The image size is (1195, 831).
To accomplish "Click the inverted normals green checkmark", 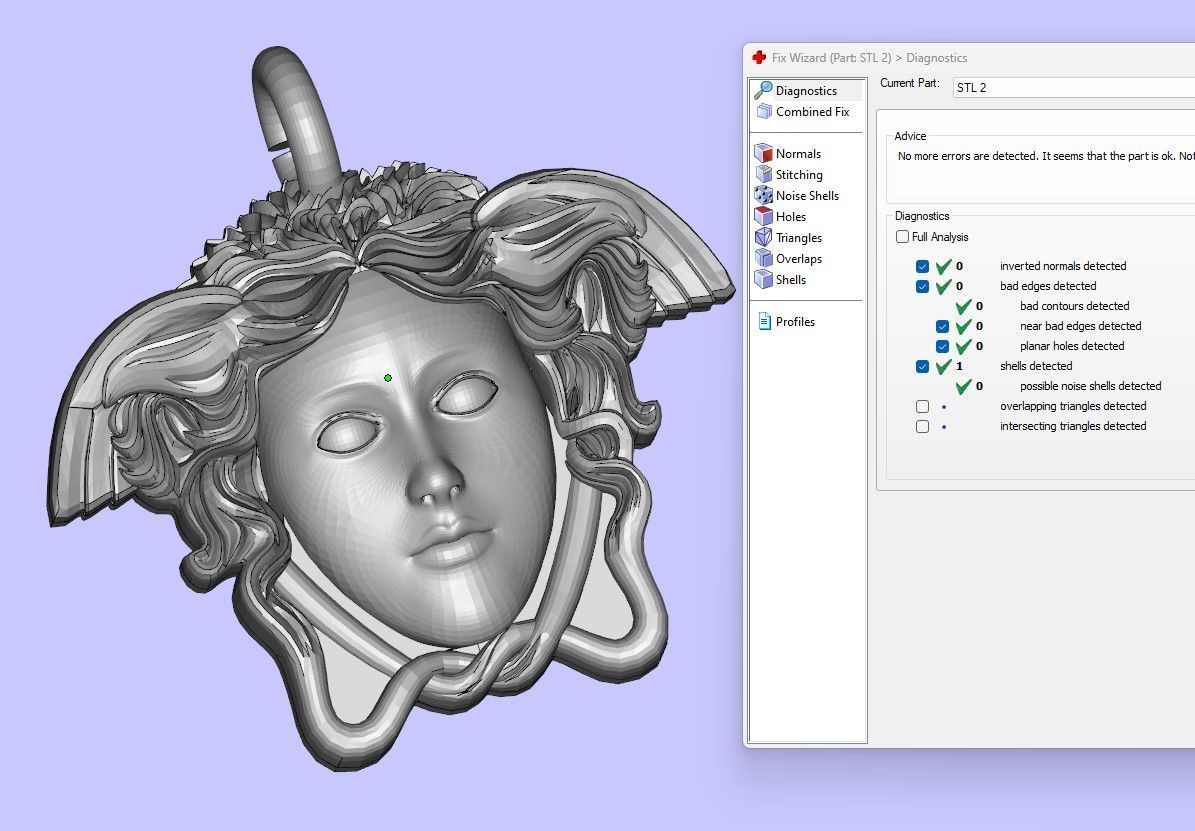I will pyautogui.click(x=944, y=266).
